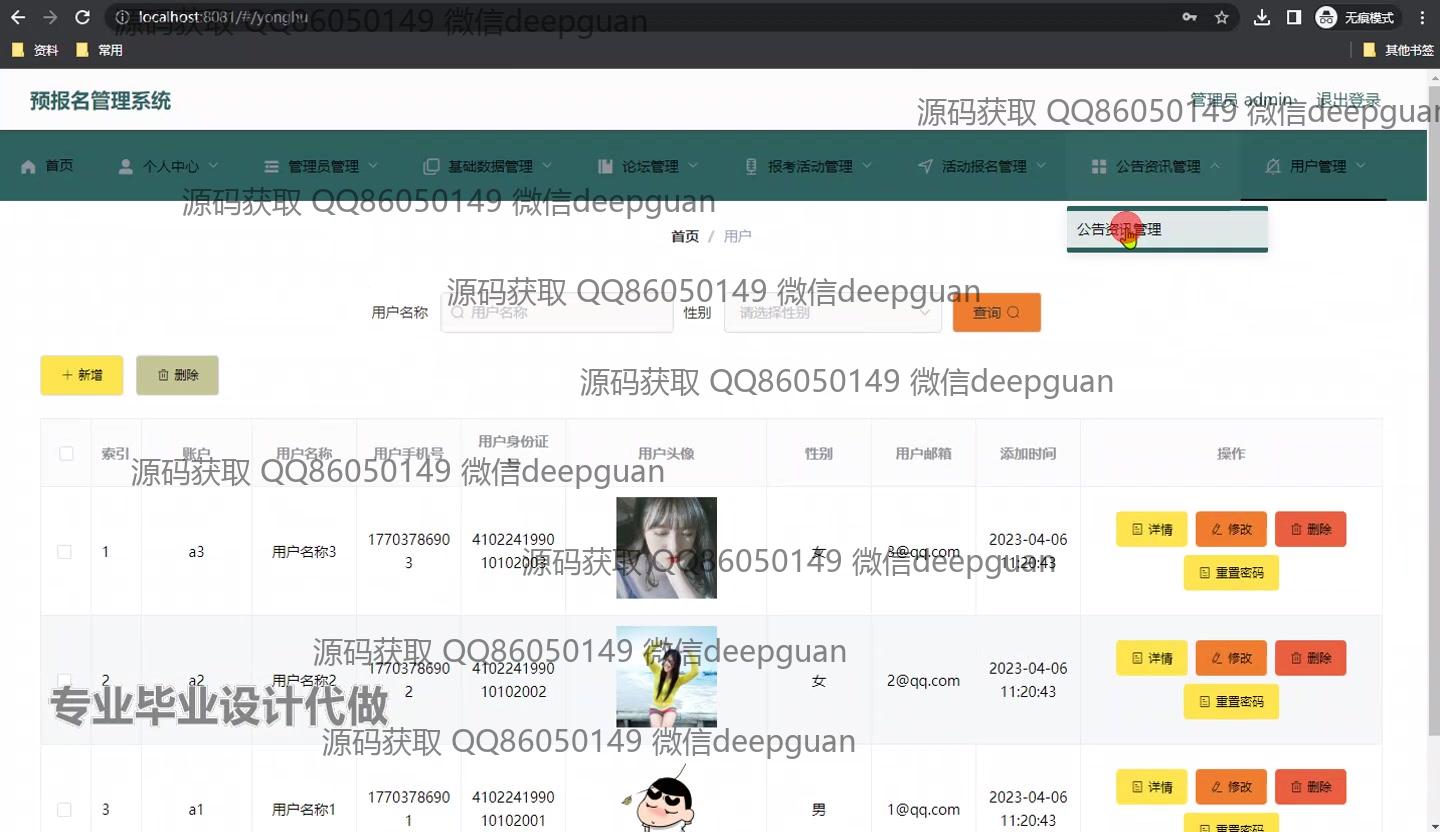Expand the 报考活动管理 dropdown
The width and height of the screenshot is (1440, 832).
pyautogui.click(x=809, y=166)
